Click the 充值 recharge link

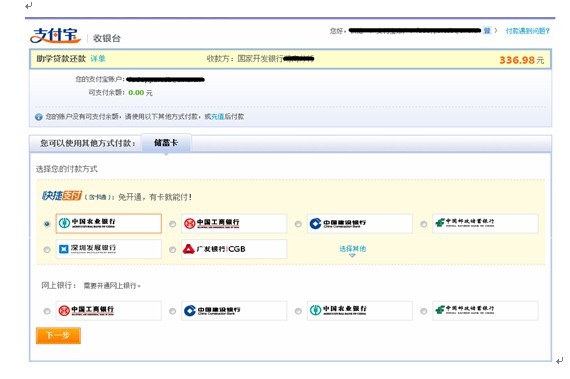pyautogui.click(x=217, y=117)
